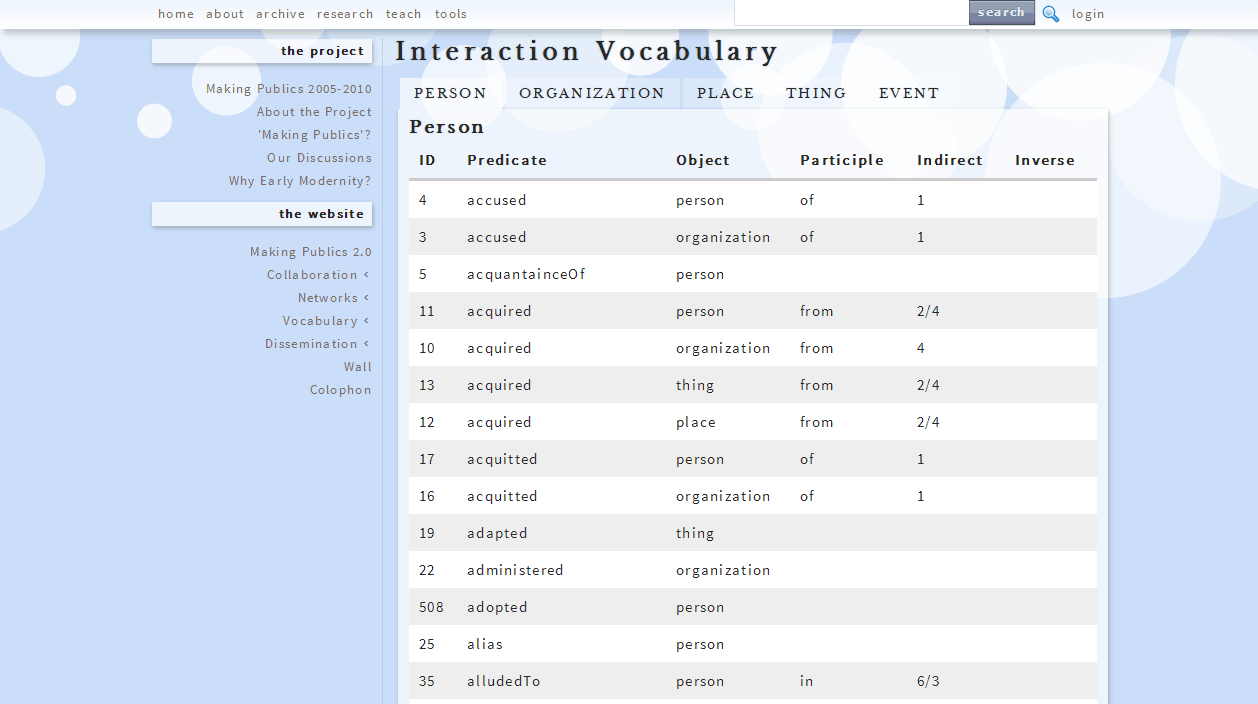Click the Participle column header
The width and height of the screenshot is (1258, 704).
point(842,160)
